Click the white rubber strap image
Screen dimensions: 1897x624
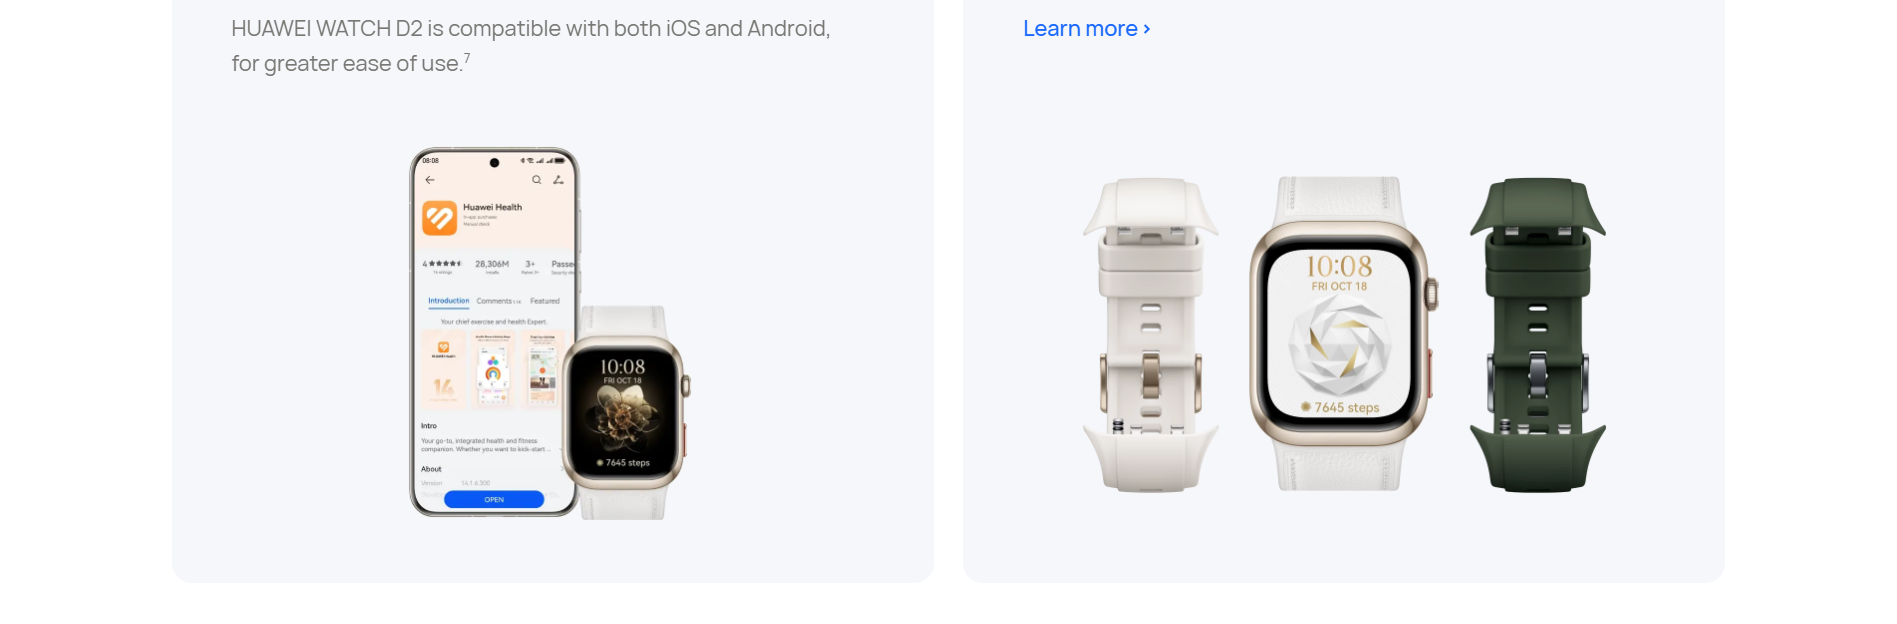[x=1151, y=335]
